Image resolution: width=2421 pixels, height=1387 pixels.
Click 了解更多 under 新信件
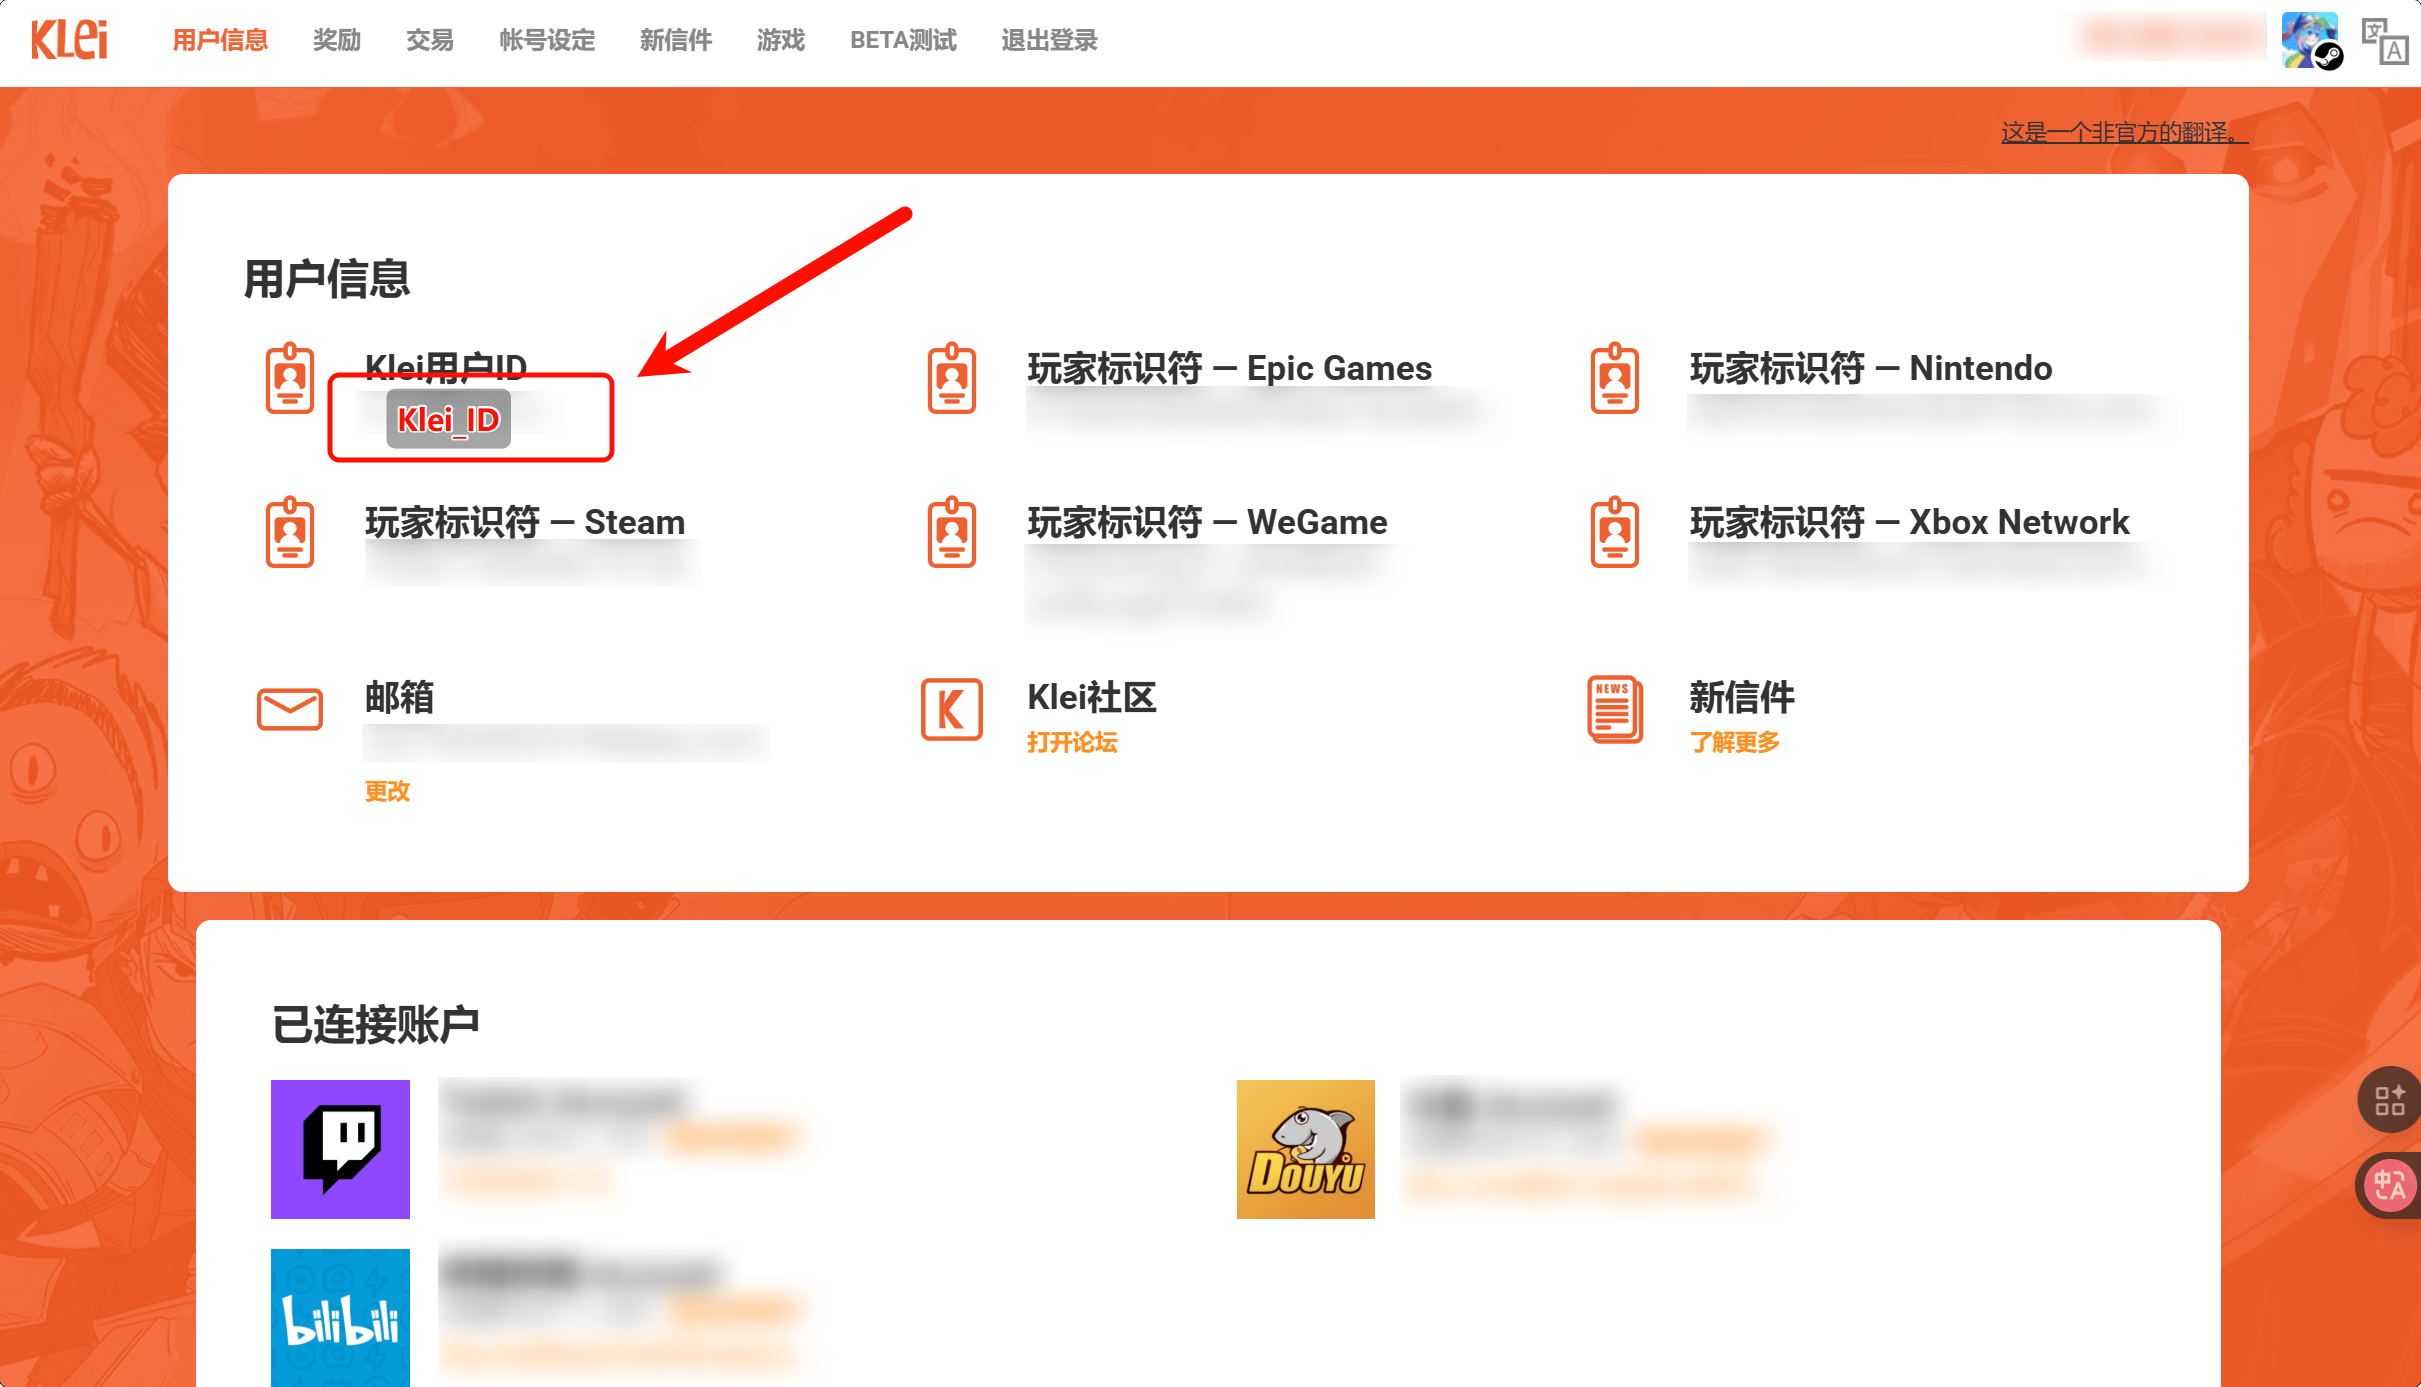pos(1734,742)
